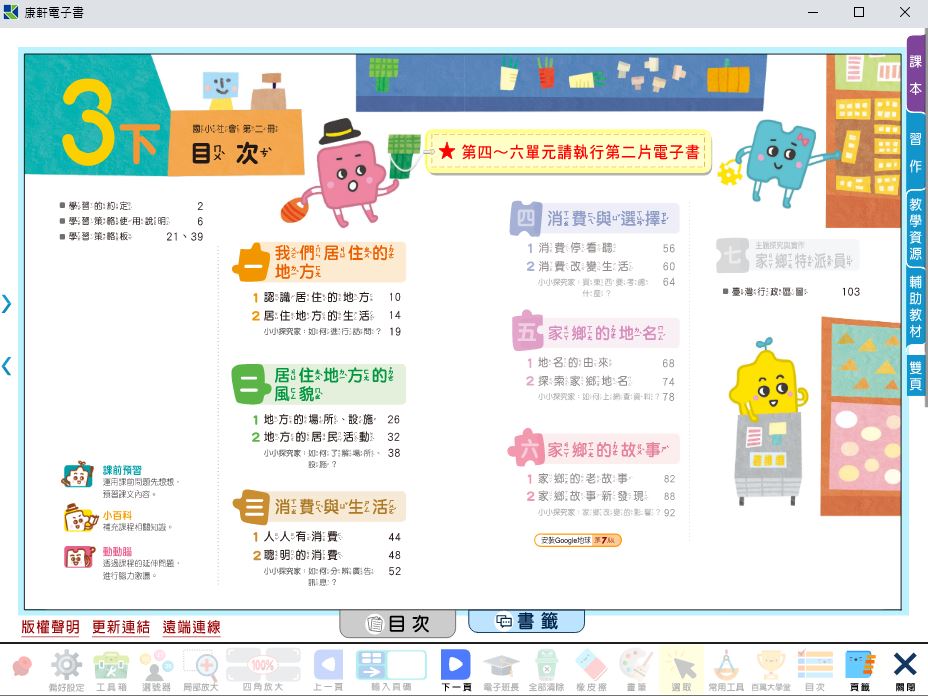
Task: Open unit 六 家鄉的故事 heading
Action: (x=594, y=449)
